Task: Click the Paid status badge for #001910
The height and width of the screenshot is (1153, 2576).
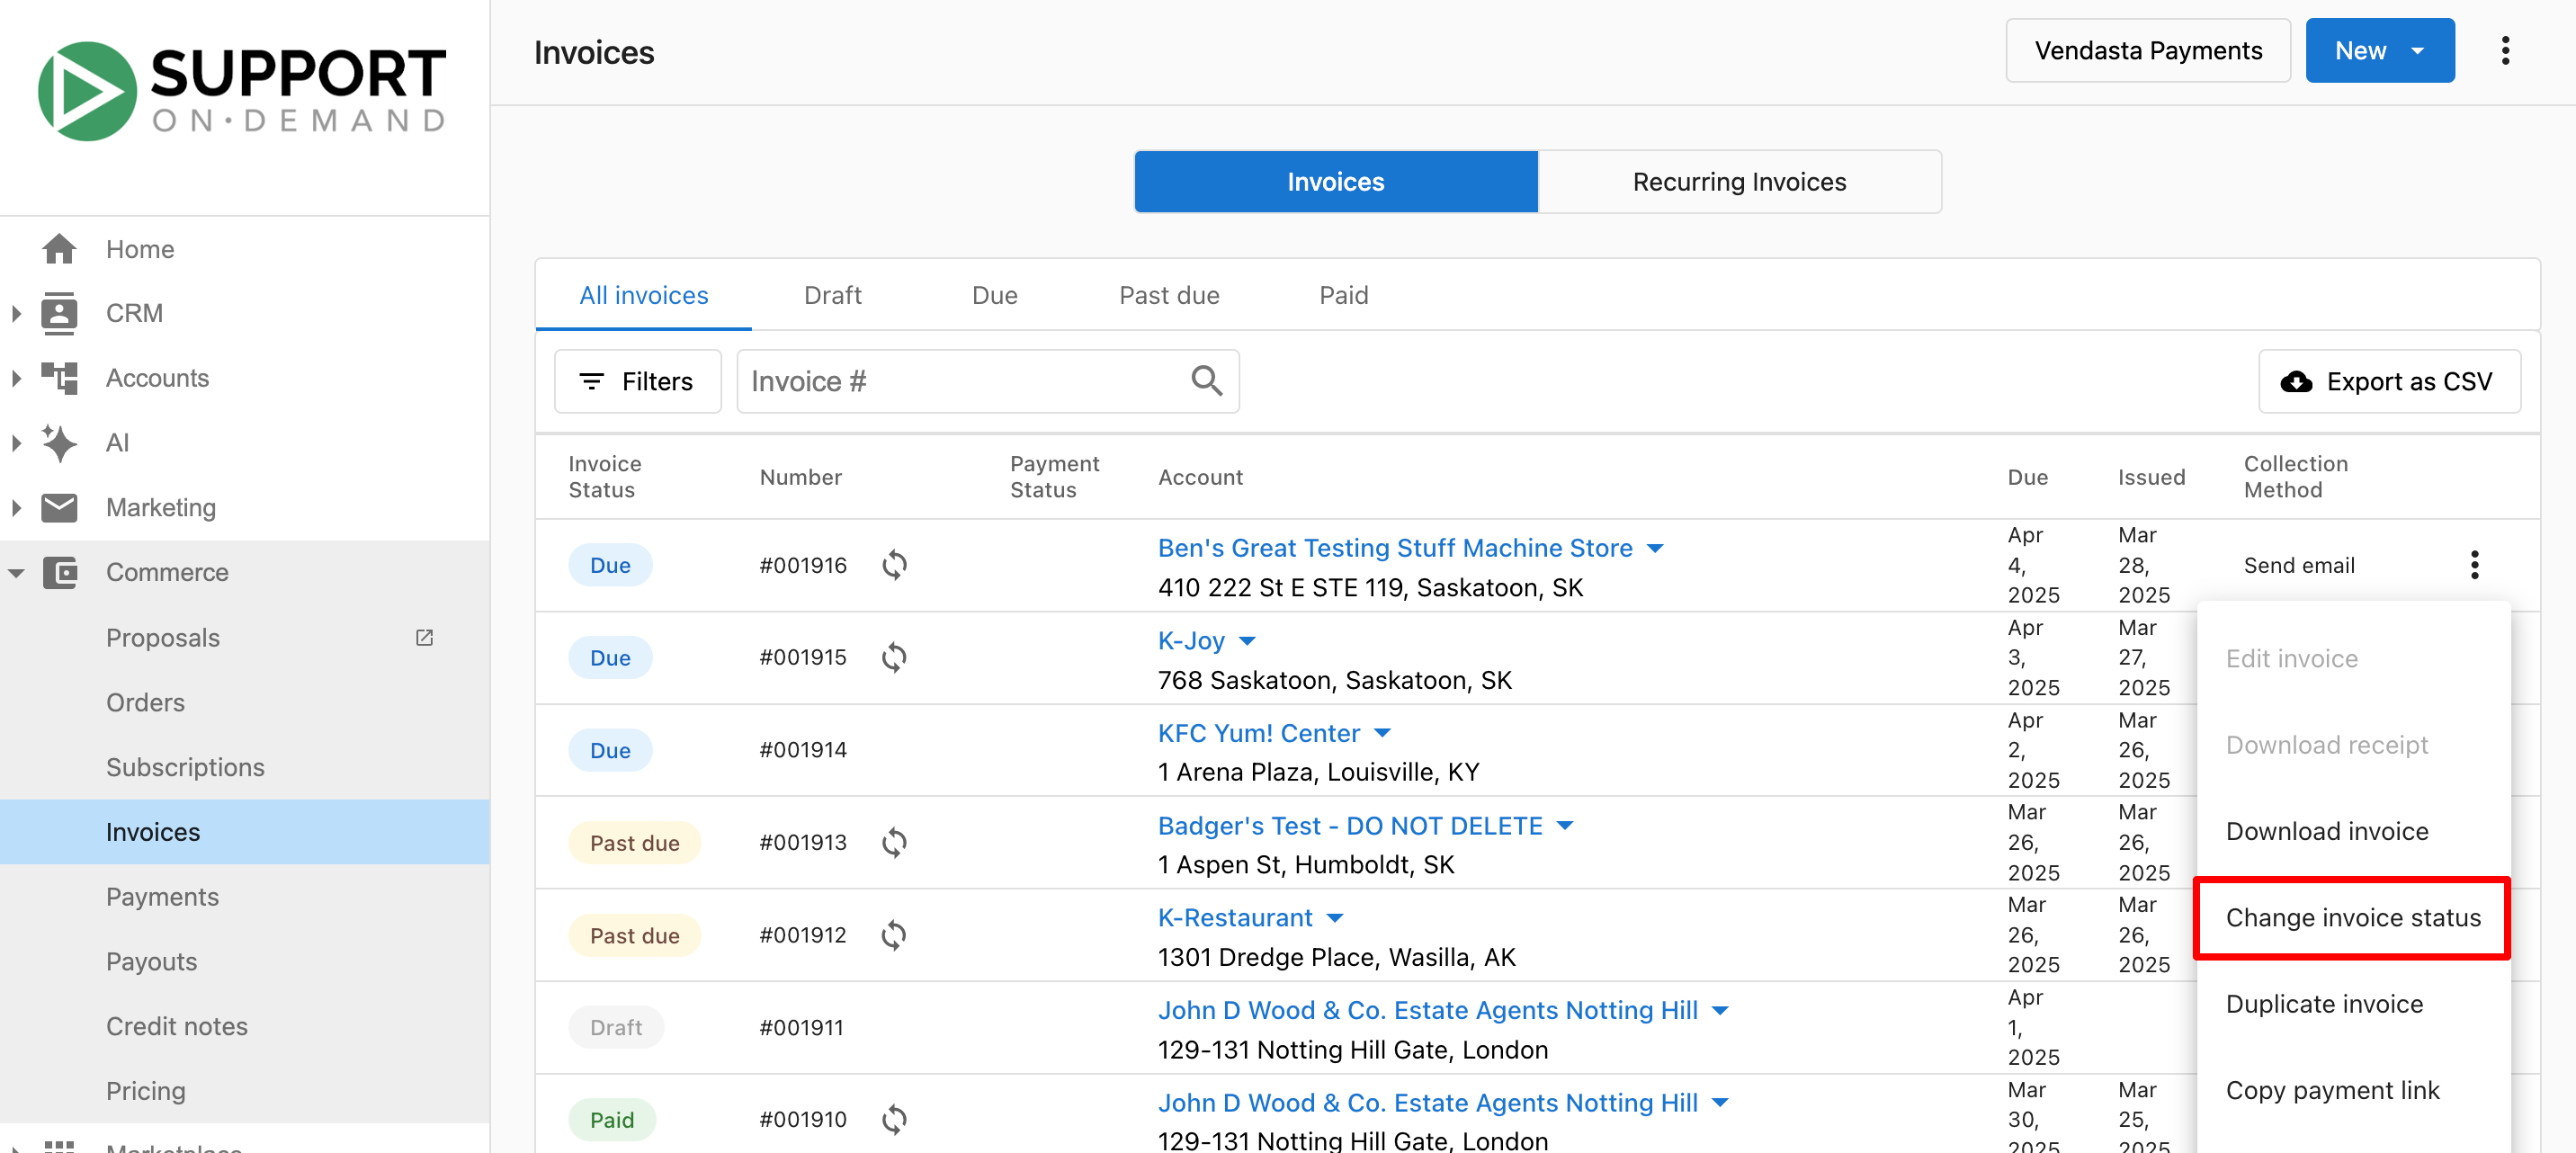Action: tap(611, 1120)
